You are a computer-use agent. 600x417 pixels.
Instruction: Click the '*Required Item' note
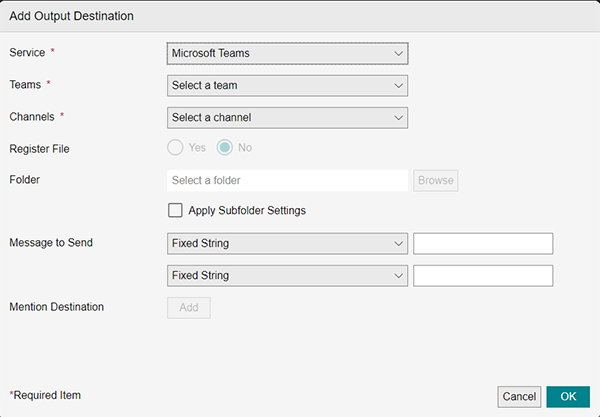point(45,395)
